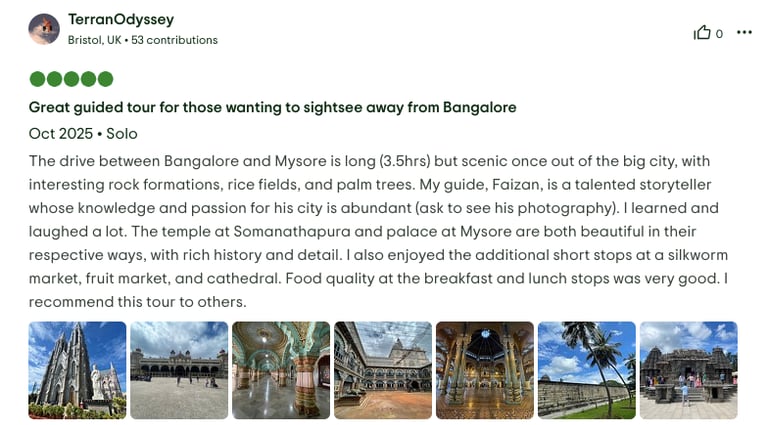Click the first green rating circle

[x=37, y=79]
